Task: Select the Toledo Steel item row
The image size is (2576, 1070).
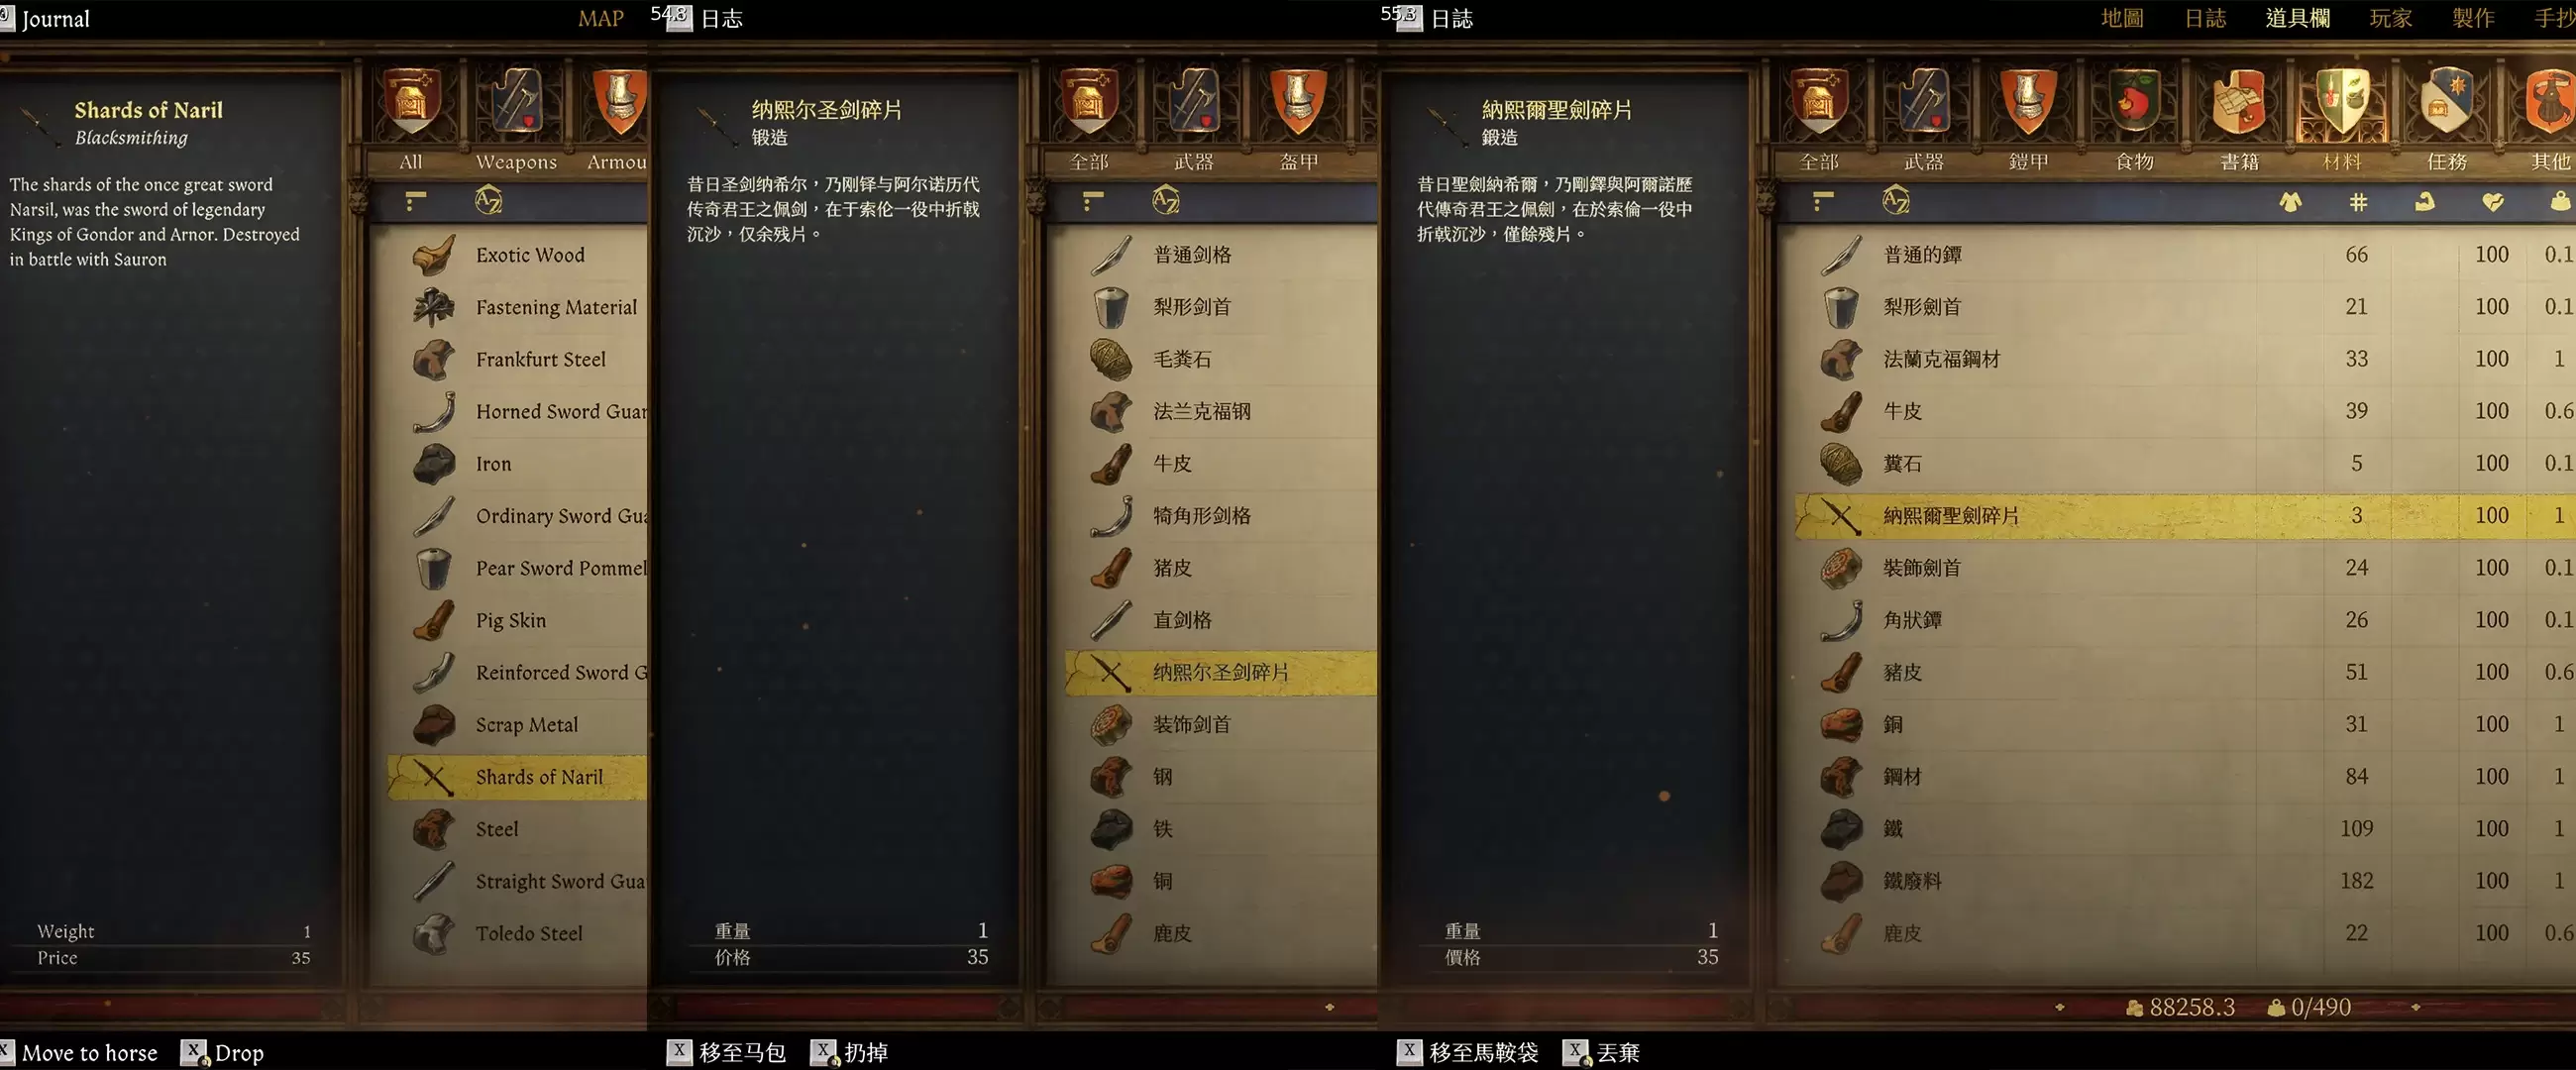Action: [517, 933]
